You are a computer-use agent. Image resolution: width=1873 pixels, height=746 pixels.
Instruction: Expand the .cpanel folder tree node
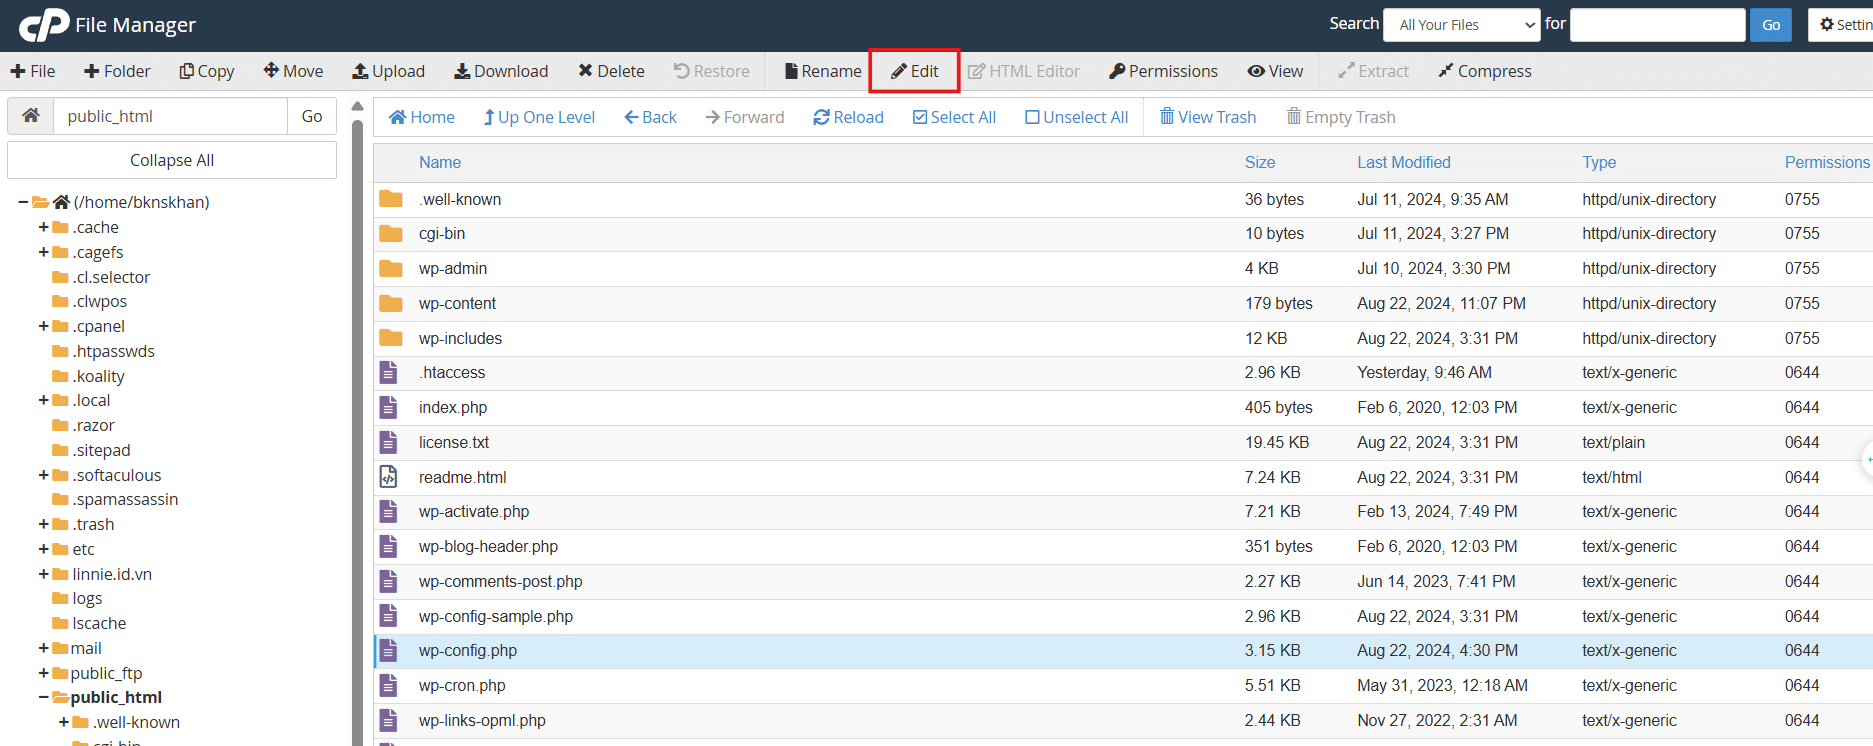(44, 326)
